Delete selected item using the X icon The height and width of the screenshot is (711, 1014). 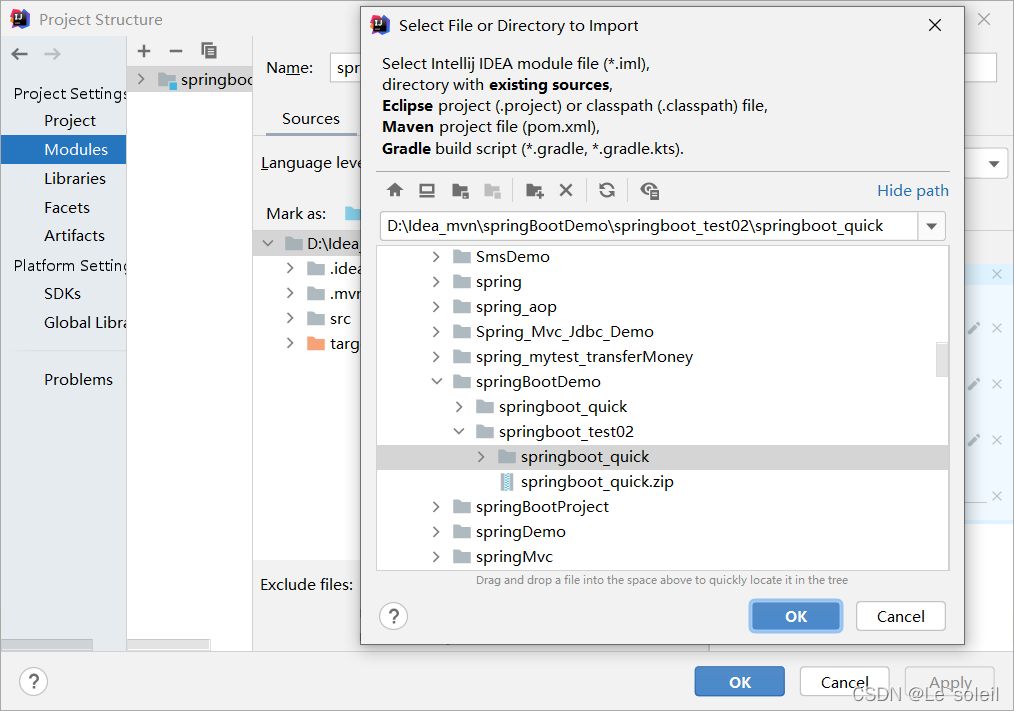(565, 190)
